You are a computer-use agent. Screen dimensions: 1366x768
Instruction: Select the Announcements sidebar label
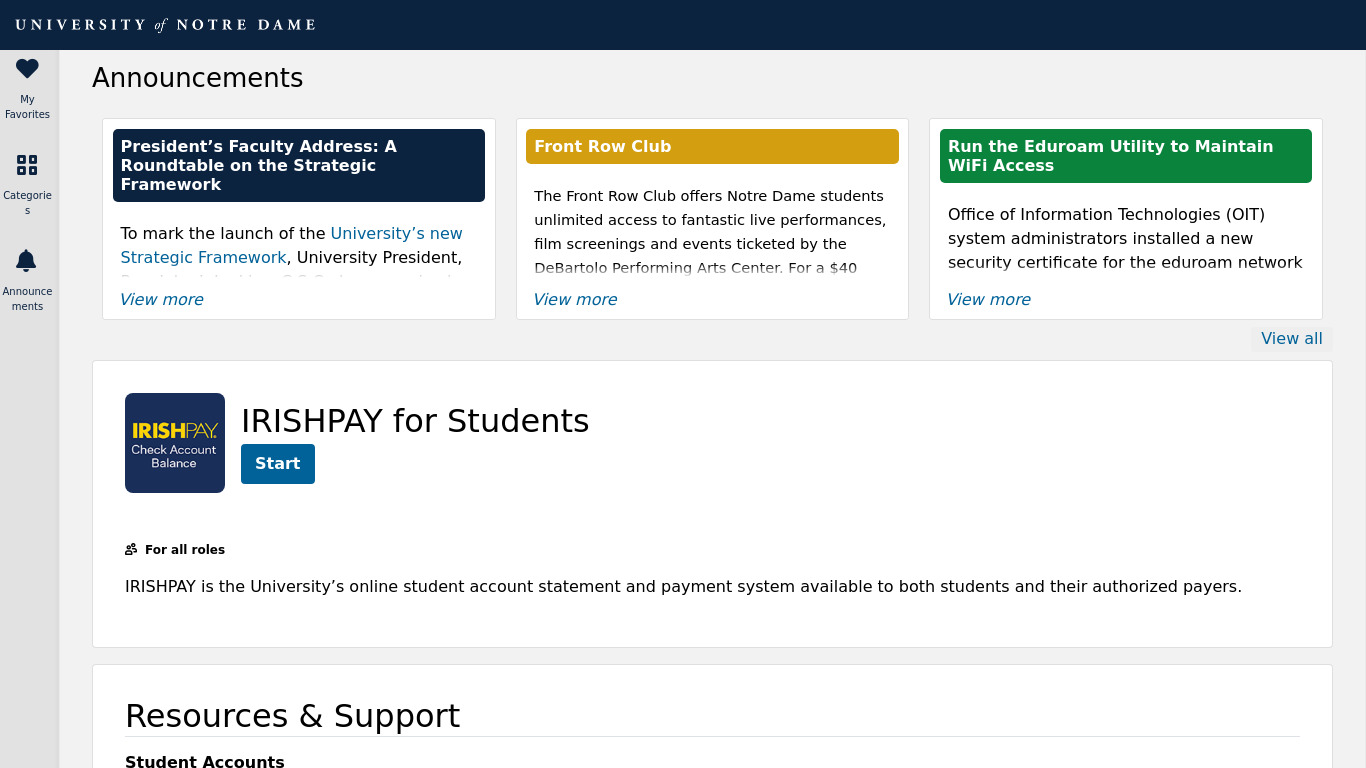click(x=27, y=299)
